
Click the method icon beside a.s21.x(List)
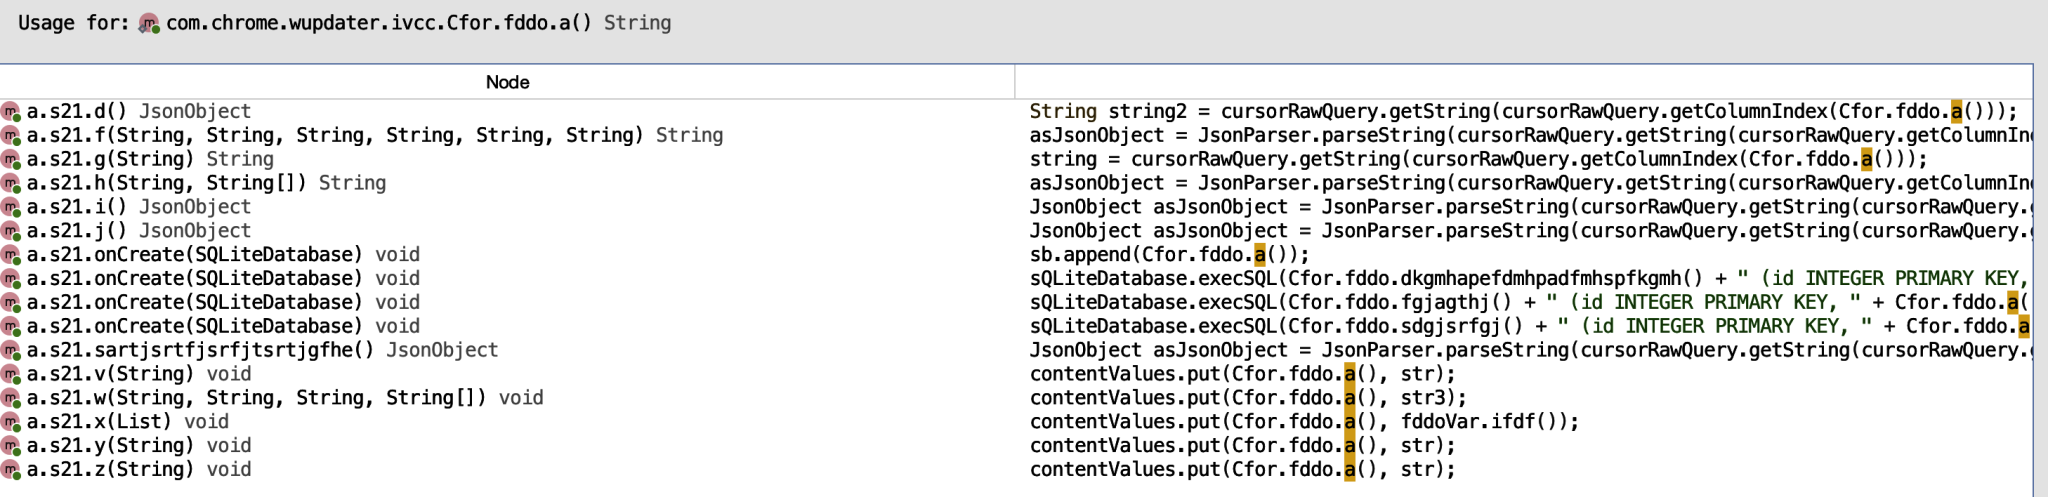click(x=11, y=423)
